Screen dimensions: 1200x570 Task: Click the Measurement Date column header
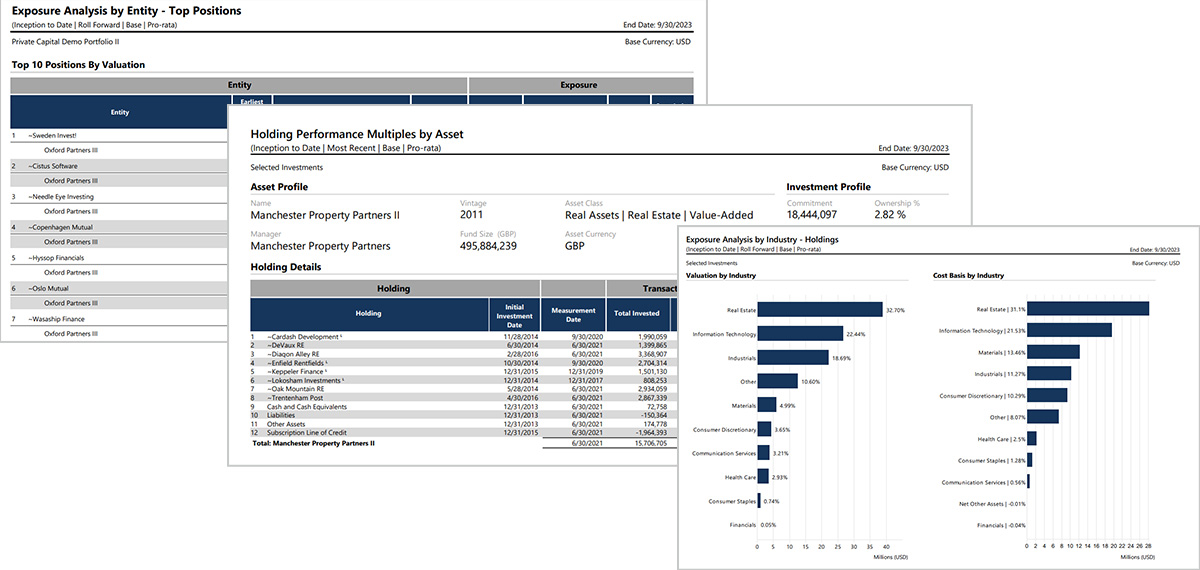(573, 313)
